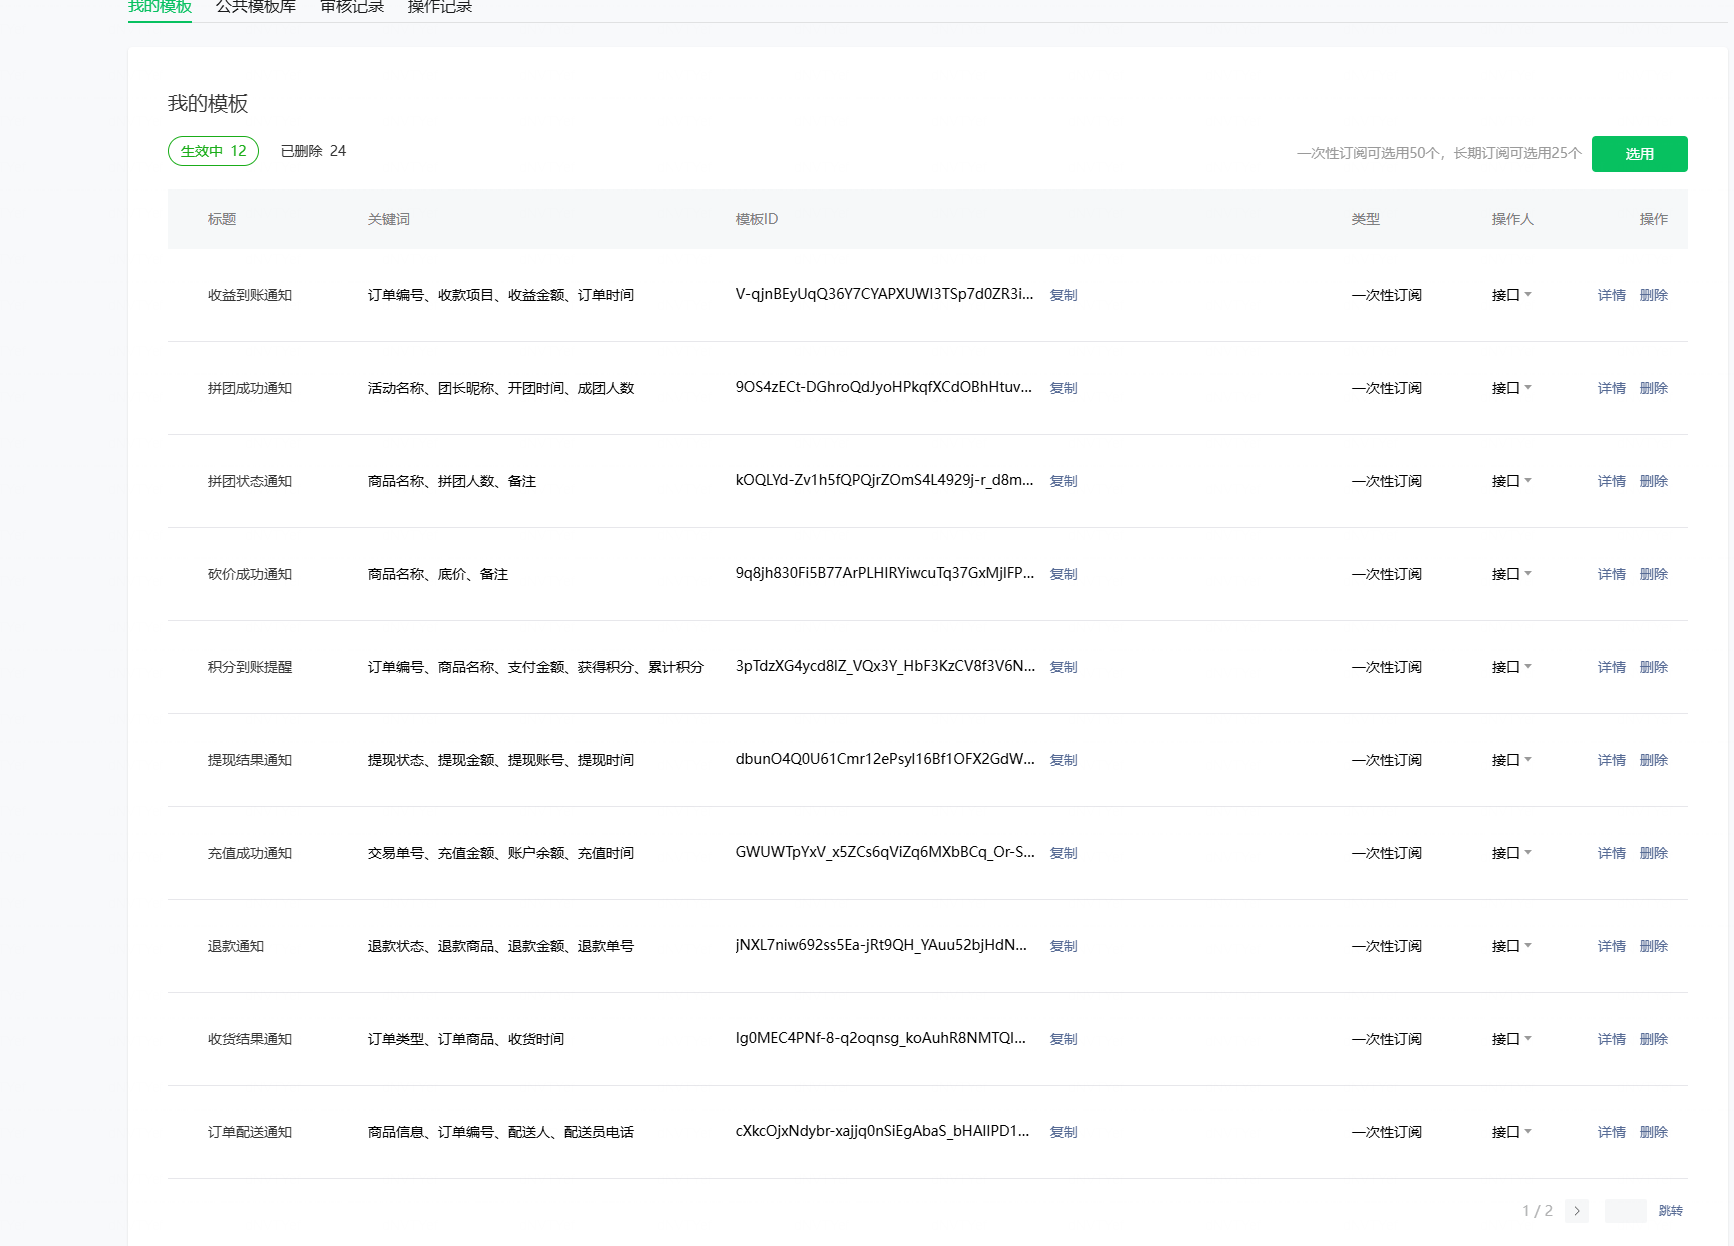1734x1246 pixels.
Task: Show 已删除 templates filter
Action: (313, 151)
